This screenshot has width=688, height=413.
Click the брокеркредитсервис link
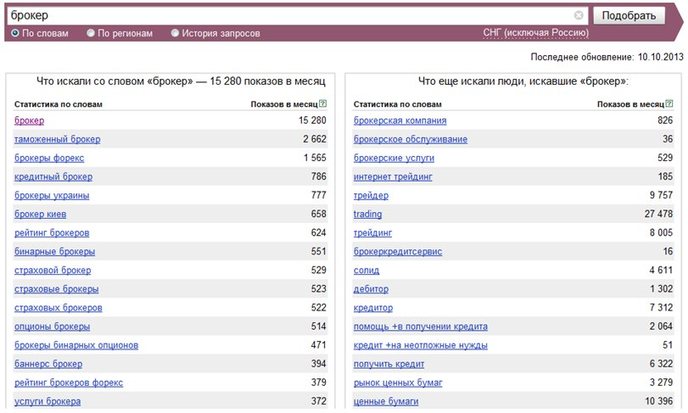point(398,251)
